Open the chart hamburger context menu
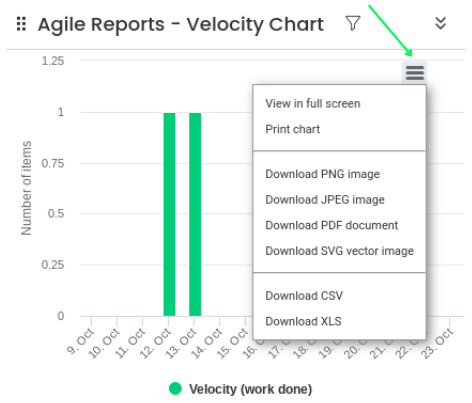 pyautogui.click(x=414, y=73)
